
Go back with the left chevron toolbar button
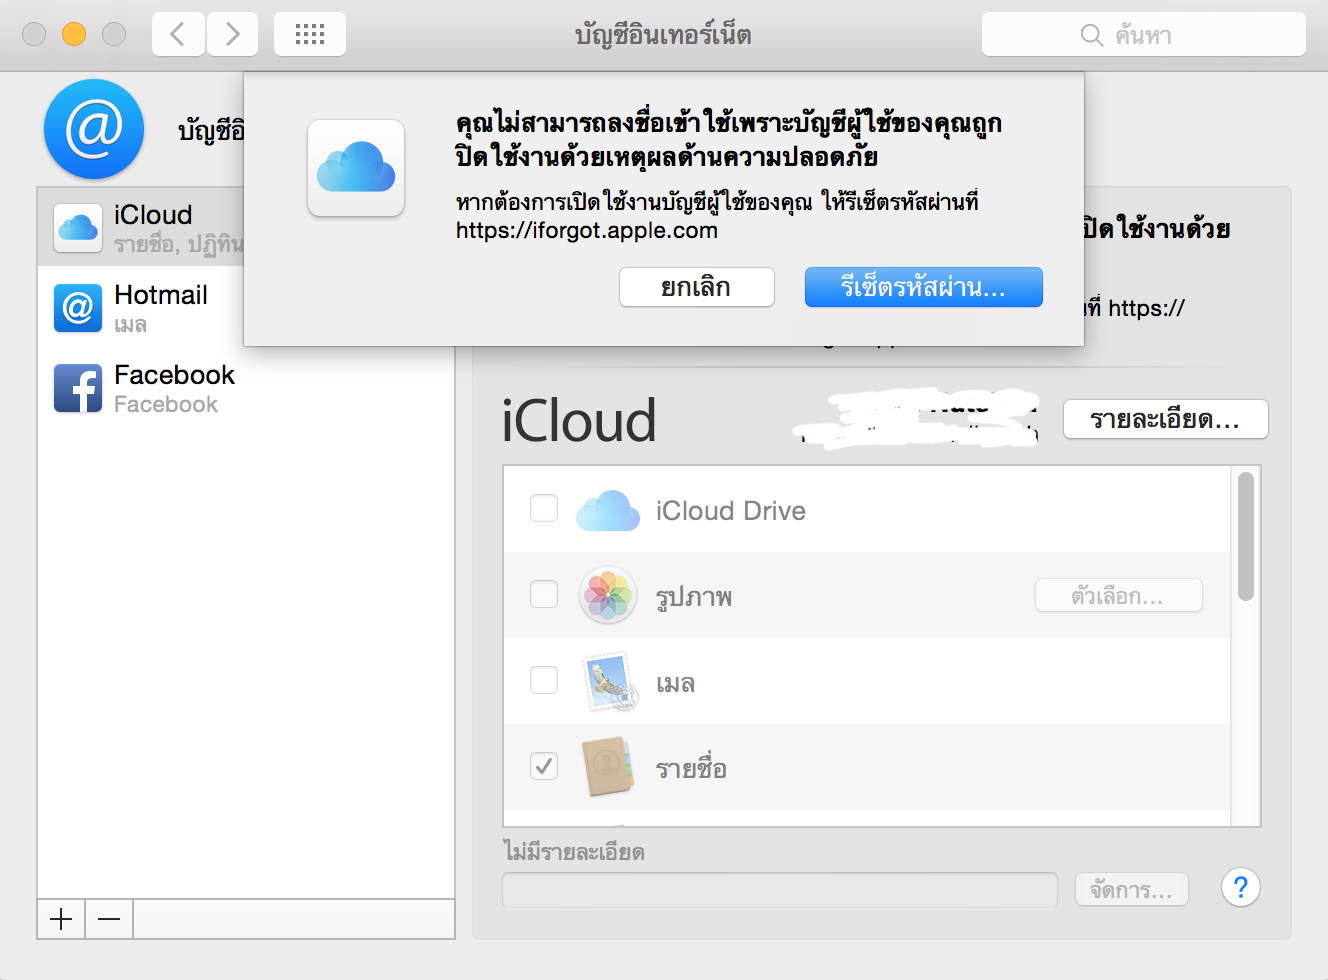pos(179,34)
